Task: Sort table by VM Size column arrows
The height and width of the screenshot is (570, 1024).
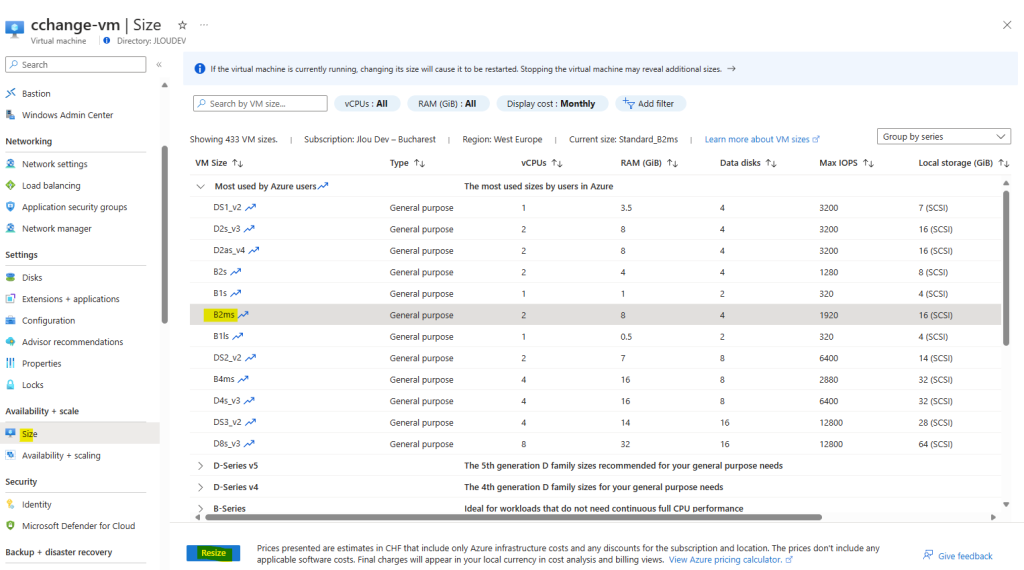Action: coord(238,163)
